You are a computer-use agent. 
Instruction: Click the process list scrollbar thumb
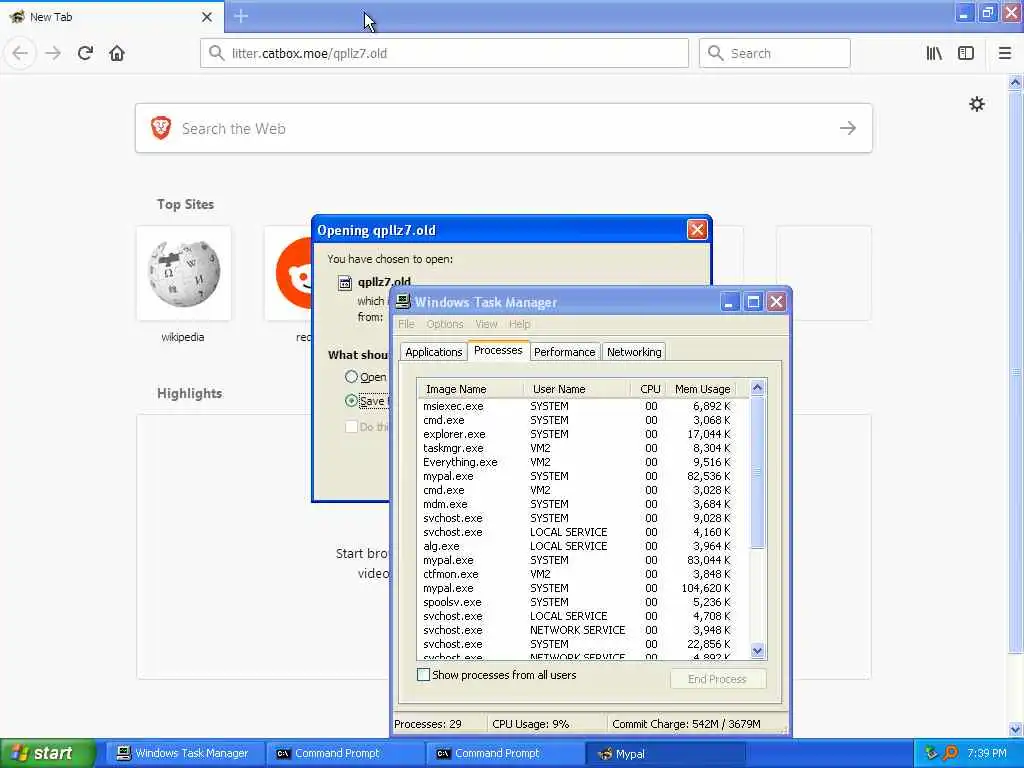(x=758, y=472)
